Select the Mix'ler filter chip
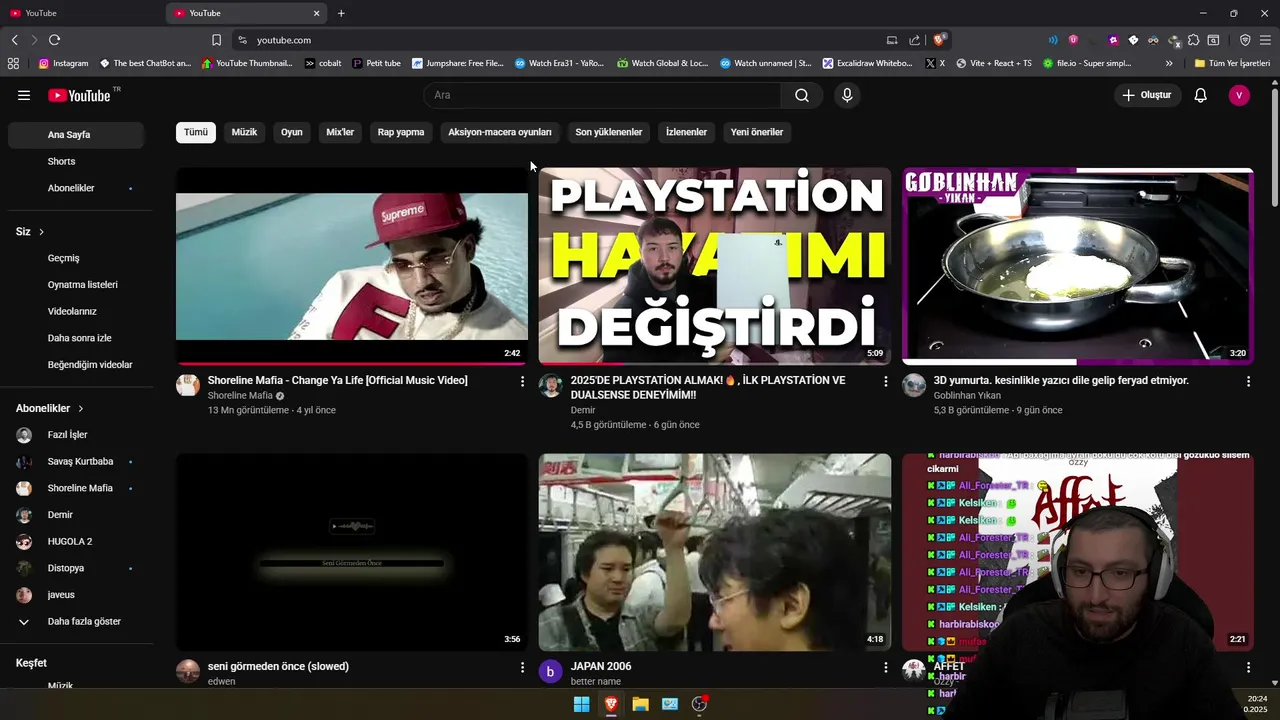1280x720 pixels. [x=340, y=132]
